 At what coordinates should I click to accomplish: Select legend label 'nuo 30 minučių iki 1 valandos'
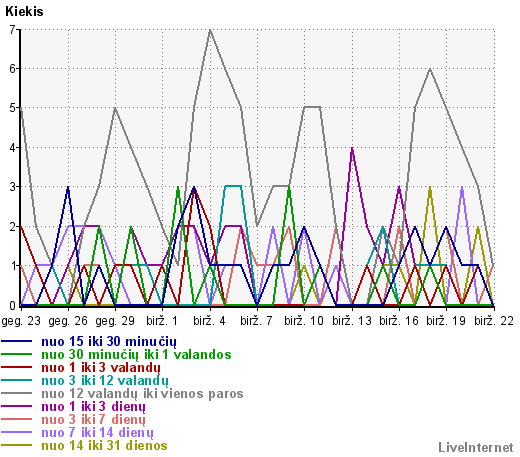click(x=136, y=354)
